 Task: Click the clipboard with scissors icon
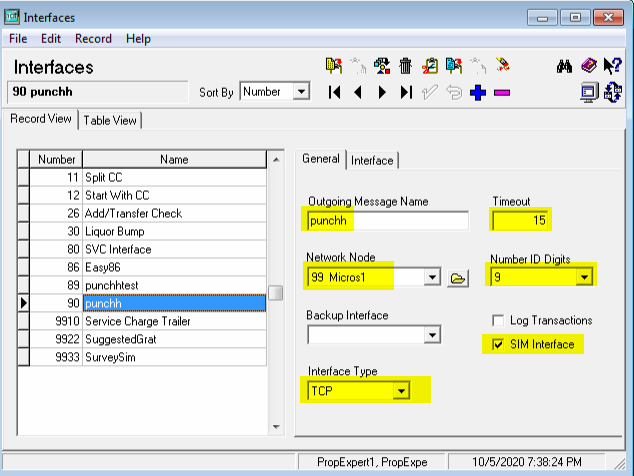(430, 66)
